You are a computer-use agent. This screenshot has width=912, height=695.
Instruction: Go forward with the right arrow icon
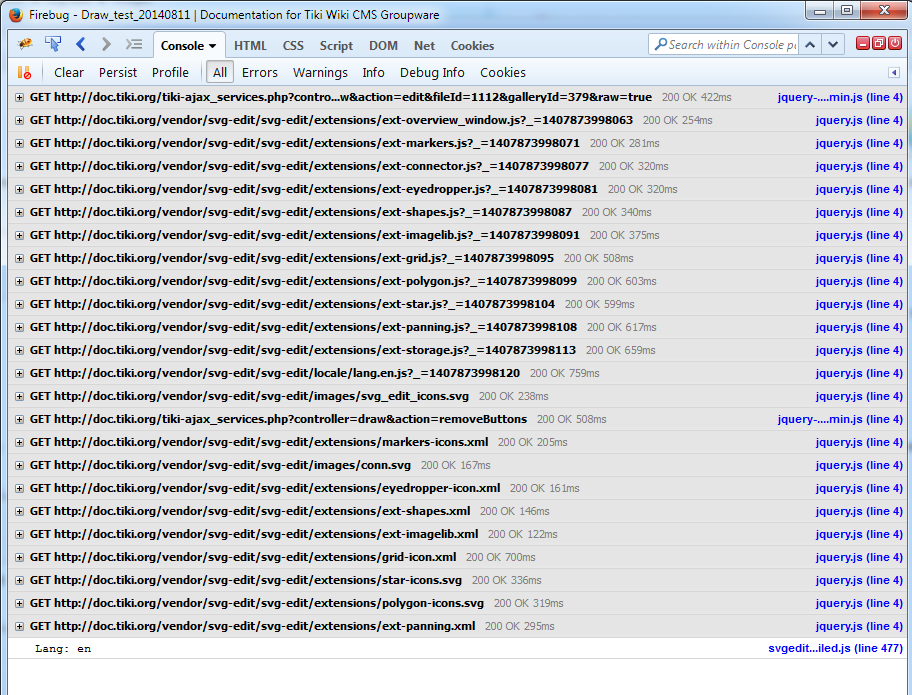(106, 44)
